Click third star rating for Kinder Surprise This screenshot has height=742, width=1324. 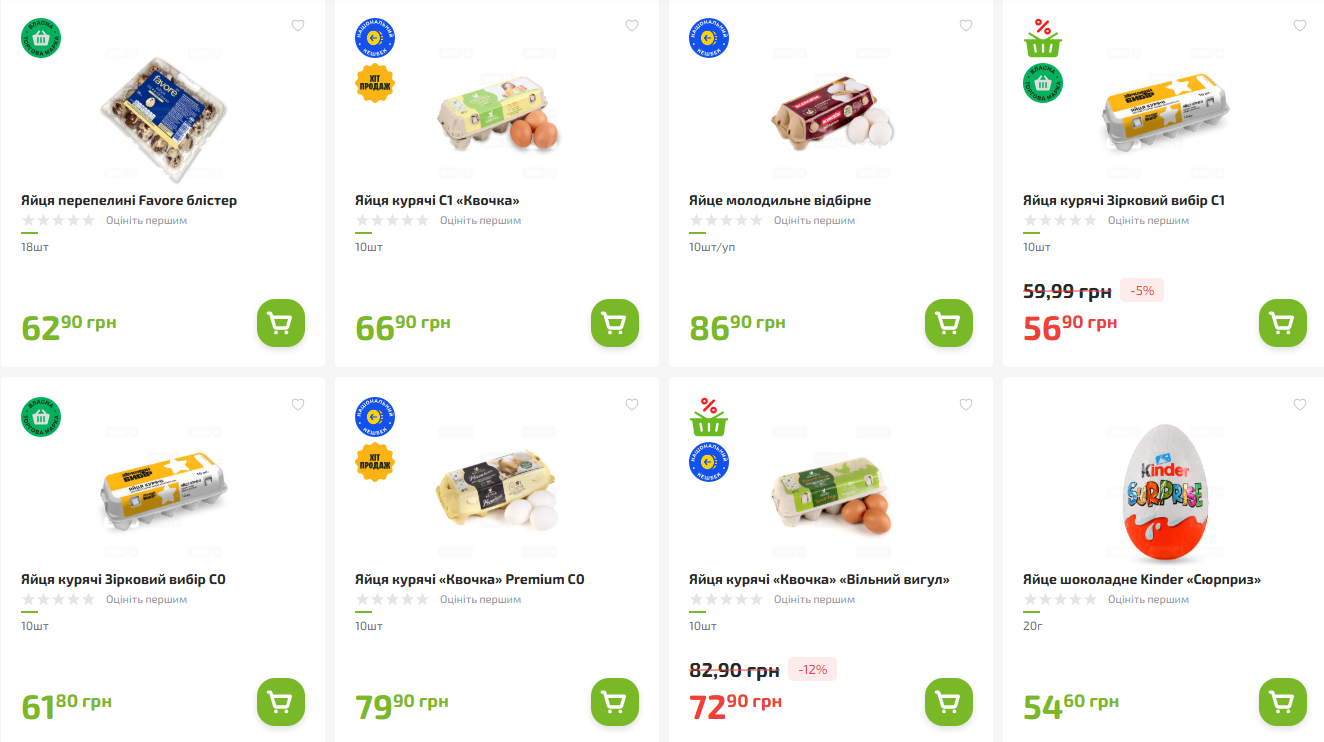(1059, 599)
